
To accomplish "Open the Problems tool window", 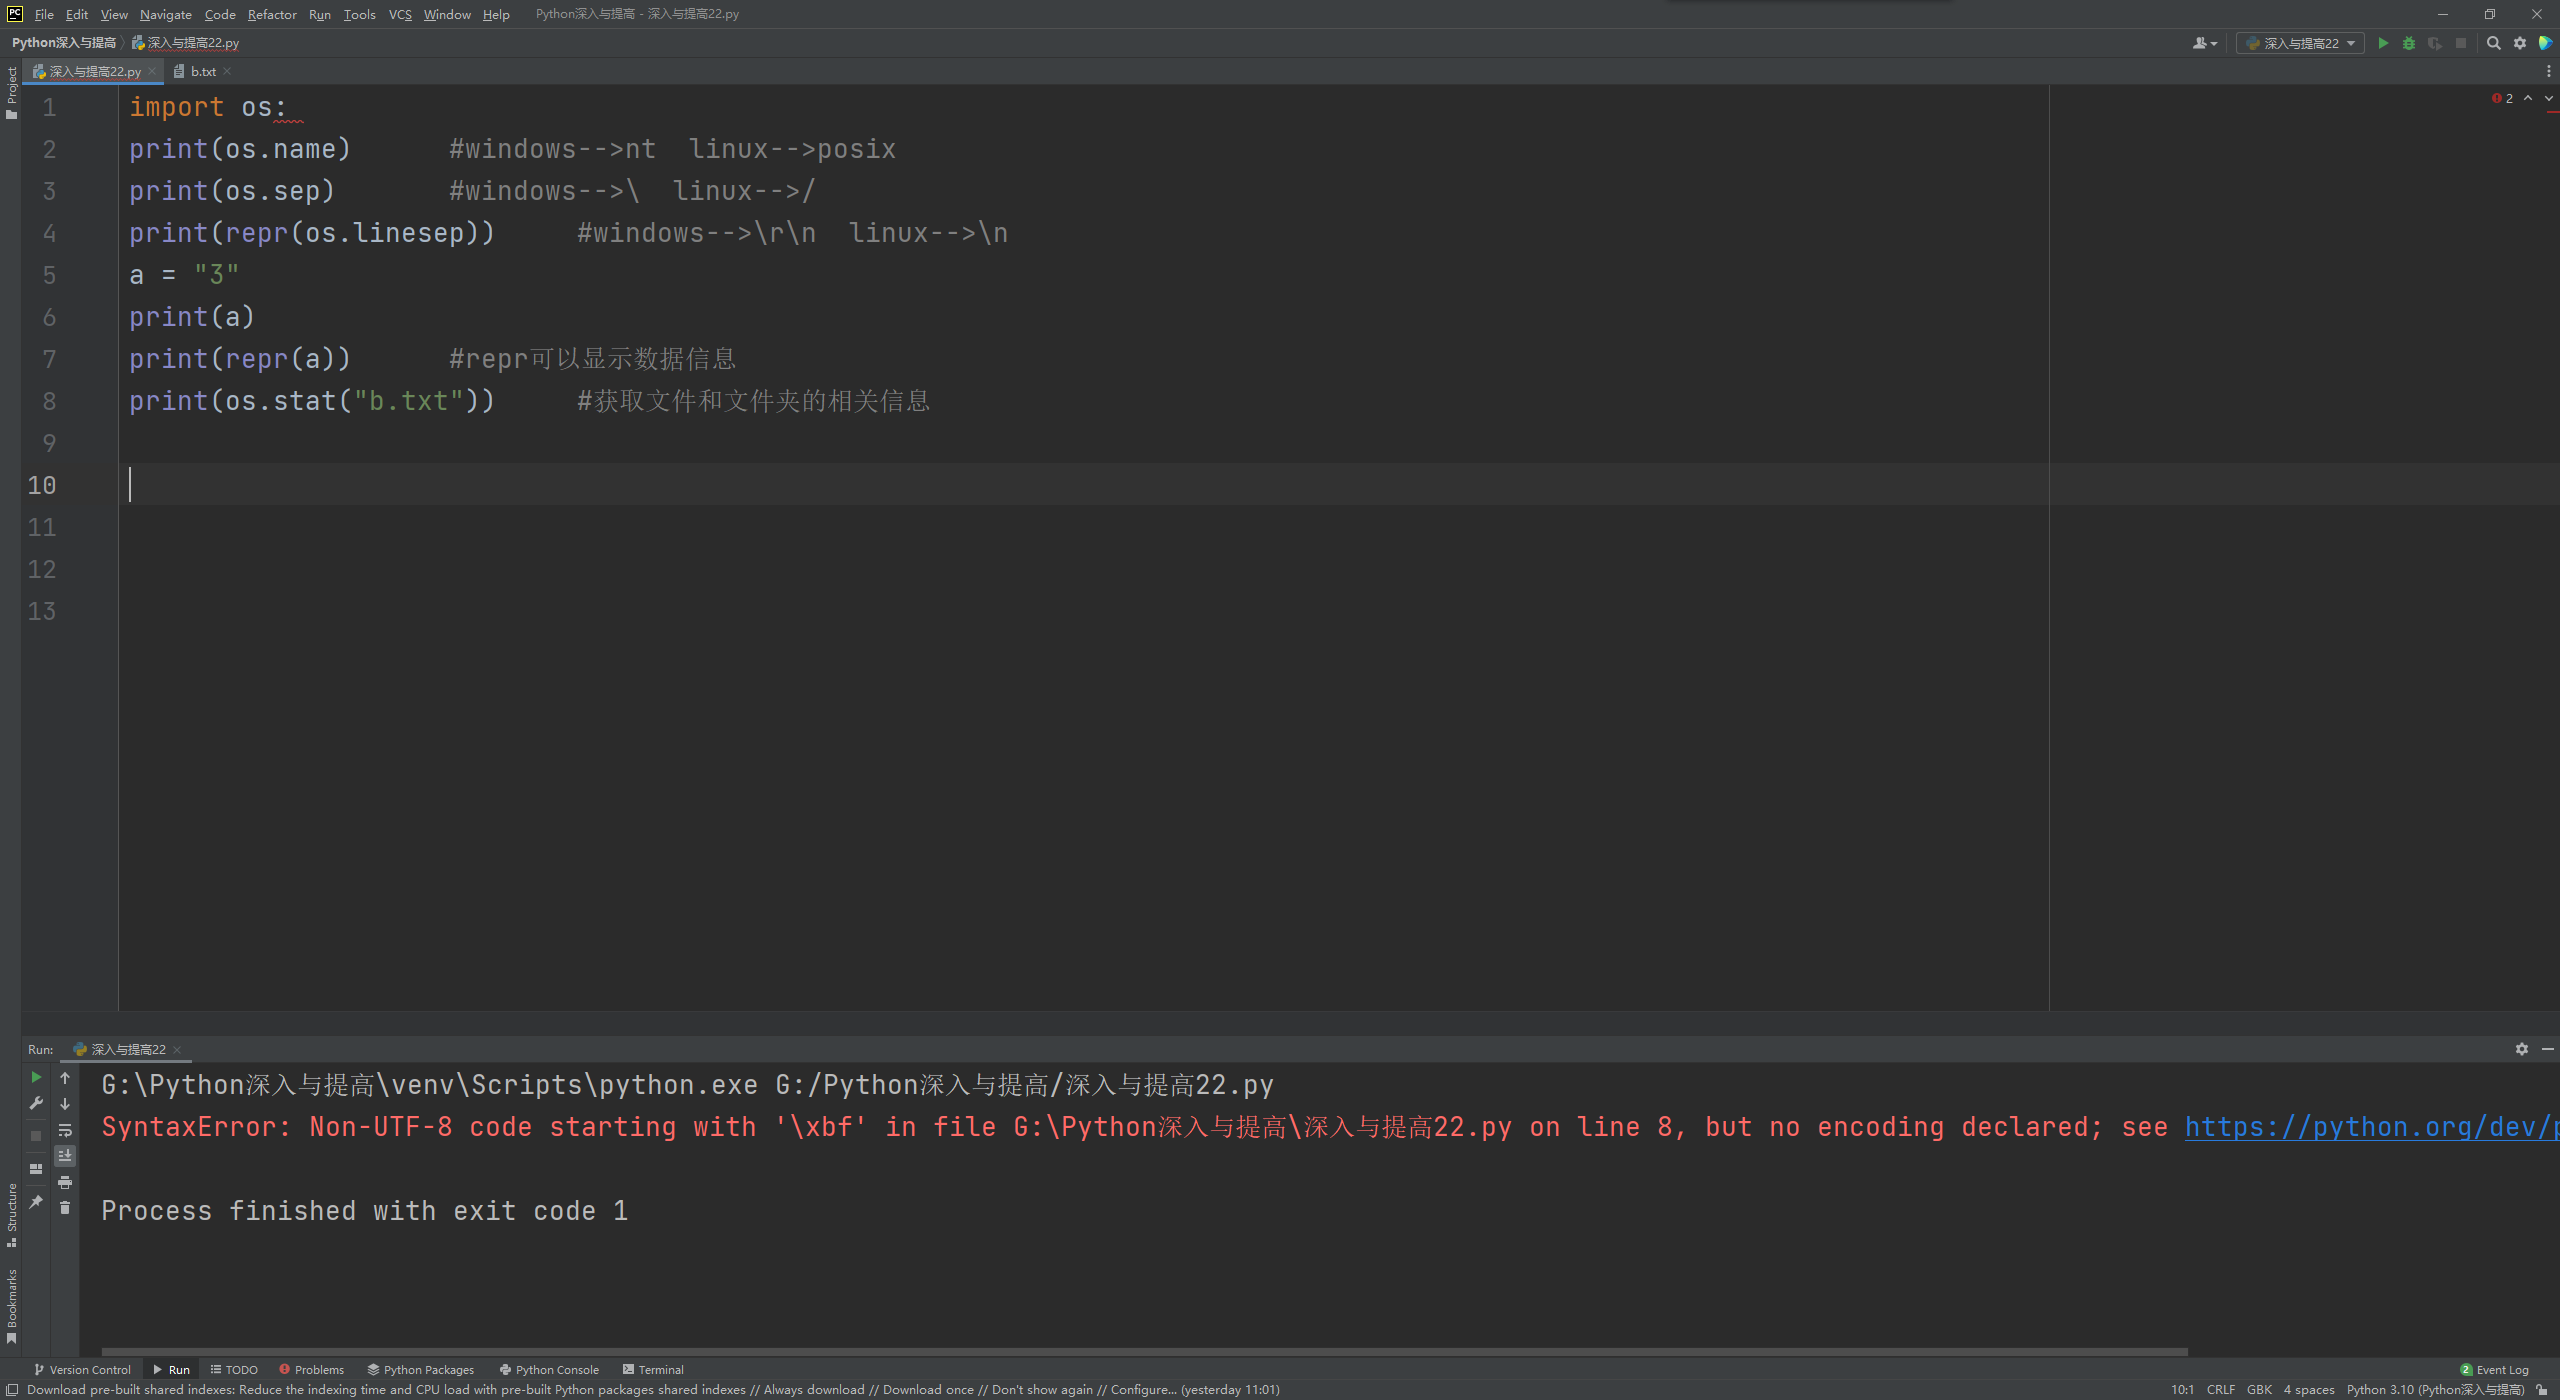I will point(311,1370).
